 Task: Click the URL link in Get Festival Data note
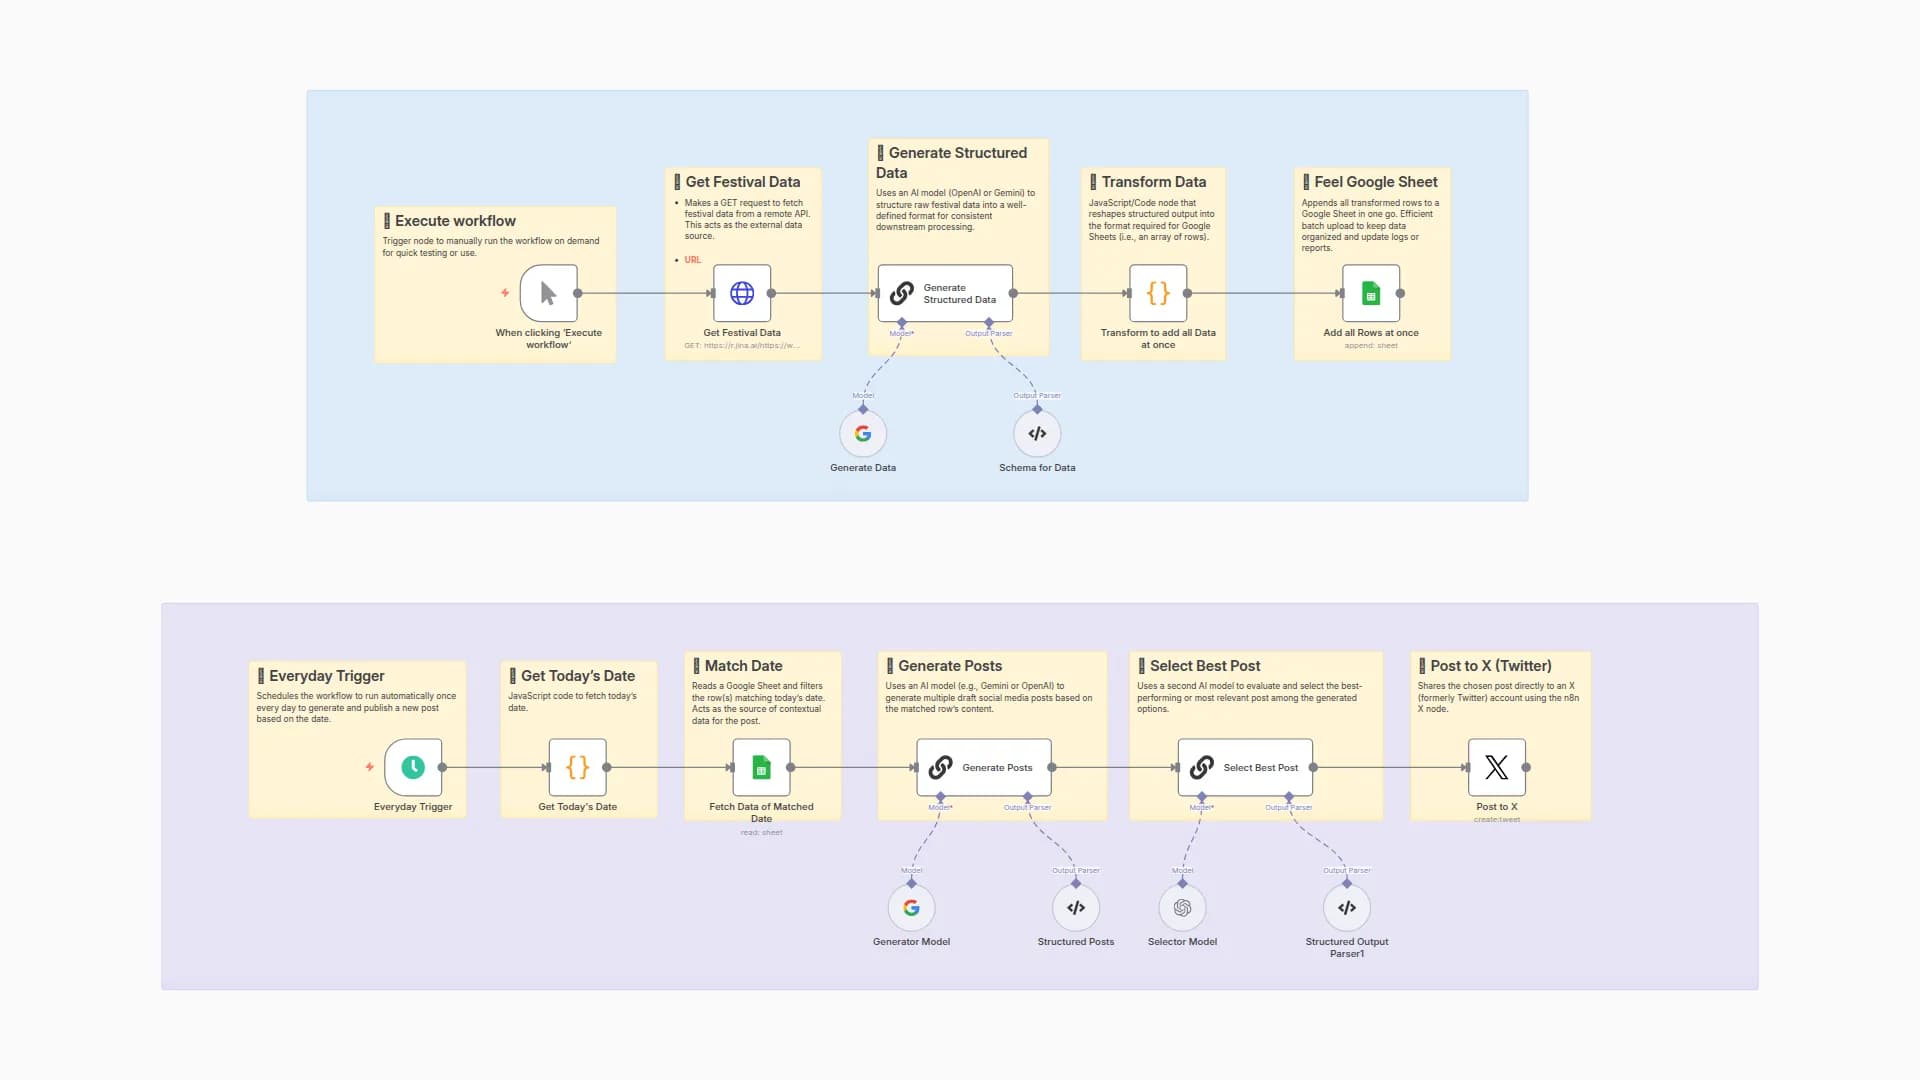(x=692, y=260)
